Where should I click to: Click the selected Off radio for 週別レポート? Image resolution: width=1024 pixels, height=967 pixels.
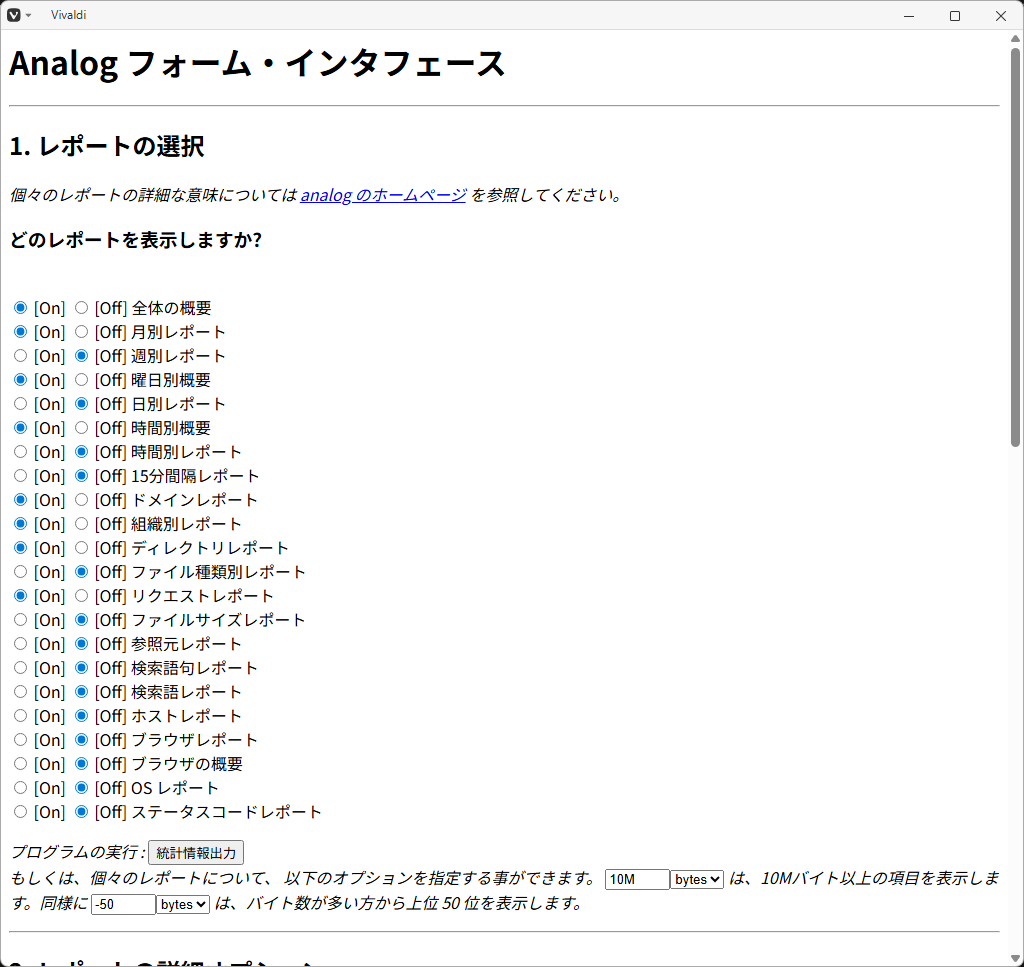(x=81, y=356)
